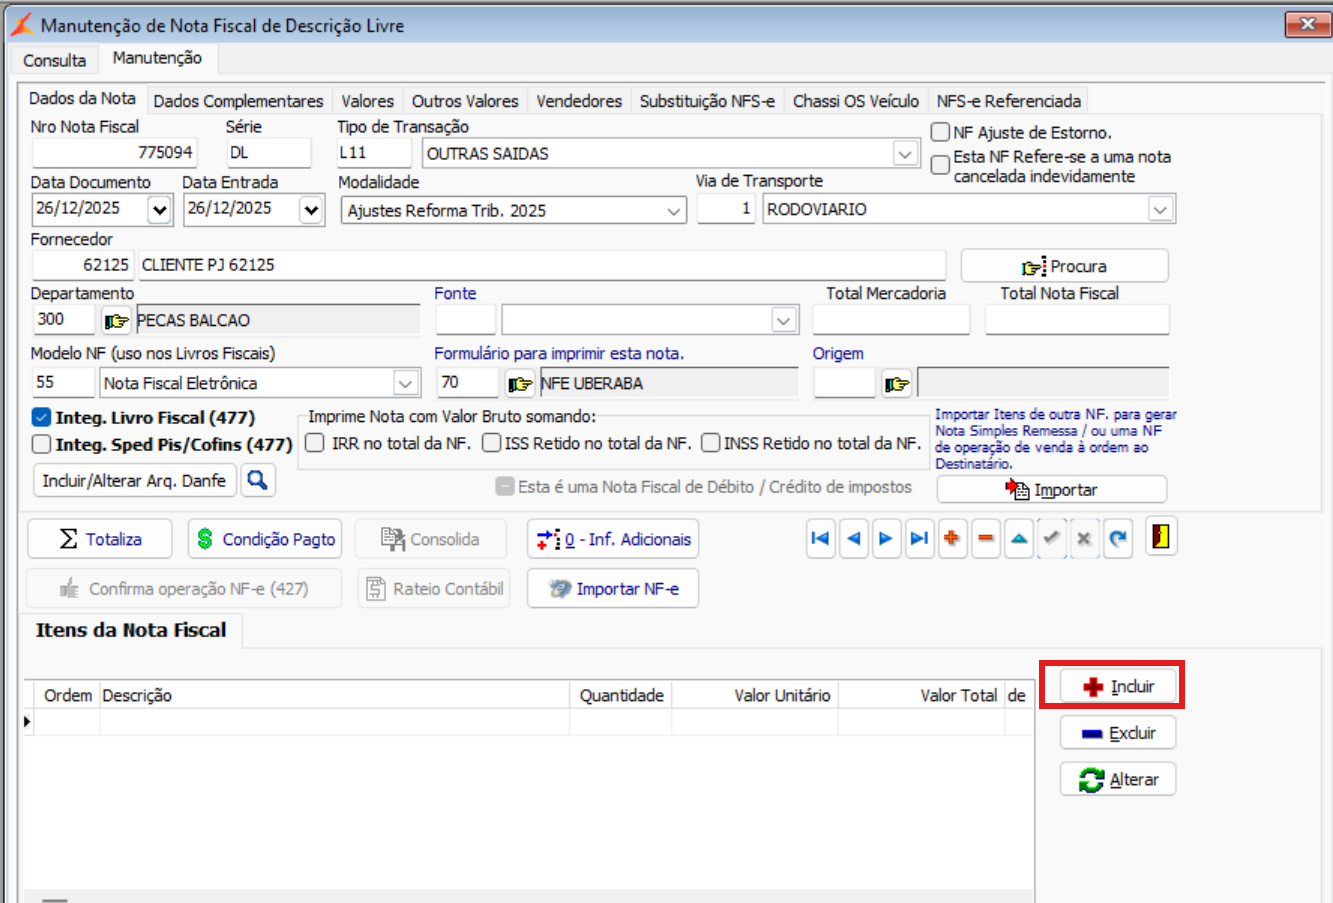Viewport: 1333px width, 903px height.
Task: Open the Data Documento date picker
Action: 159,210
